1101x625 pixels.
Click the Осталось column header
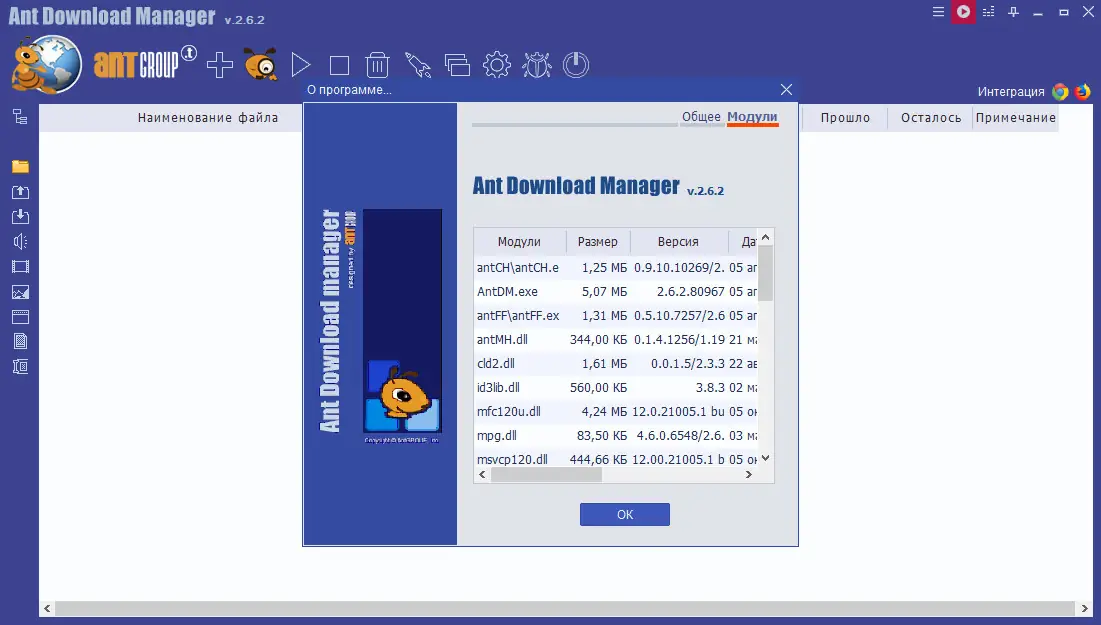click(x=931, y=118)
